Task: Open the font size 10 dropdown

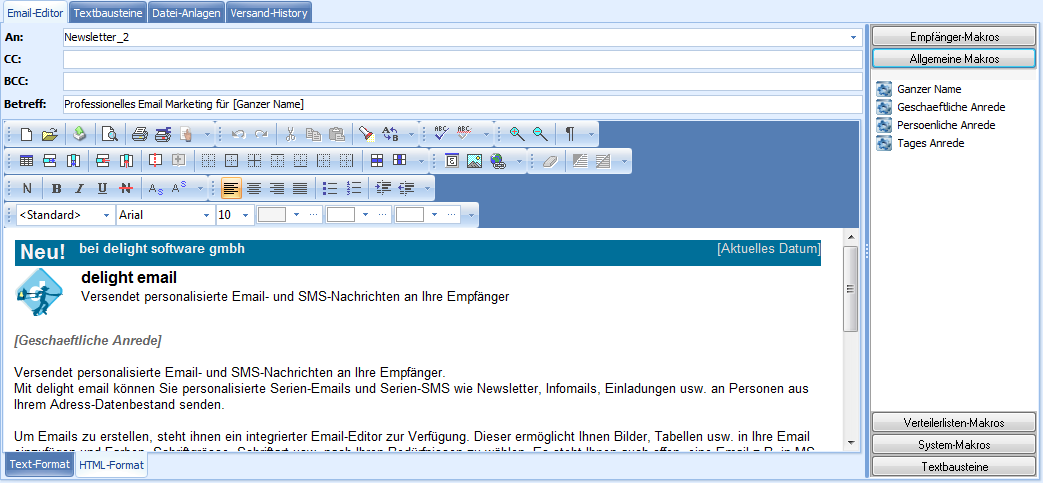Action: (245, 215)
